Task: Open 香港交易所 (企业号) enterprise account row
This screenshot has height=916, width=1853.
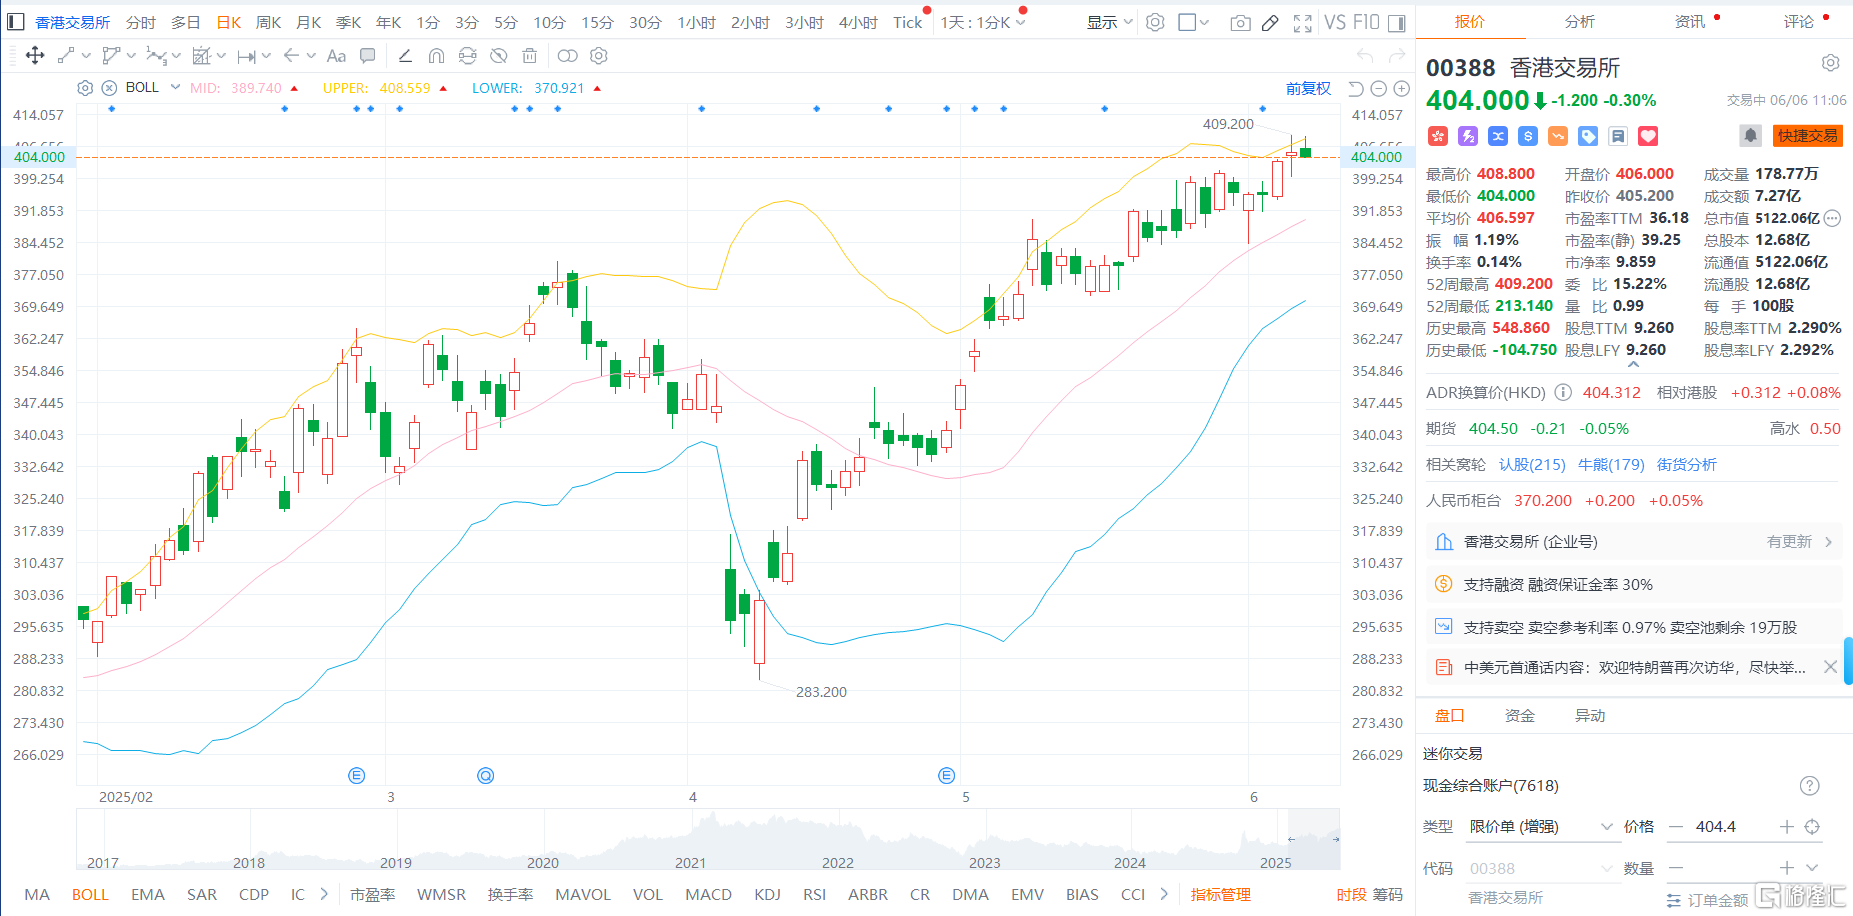Action: 1634,541
